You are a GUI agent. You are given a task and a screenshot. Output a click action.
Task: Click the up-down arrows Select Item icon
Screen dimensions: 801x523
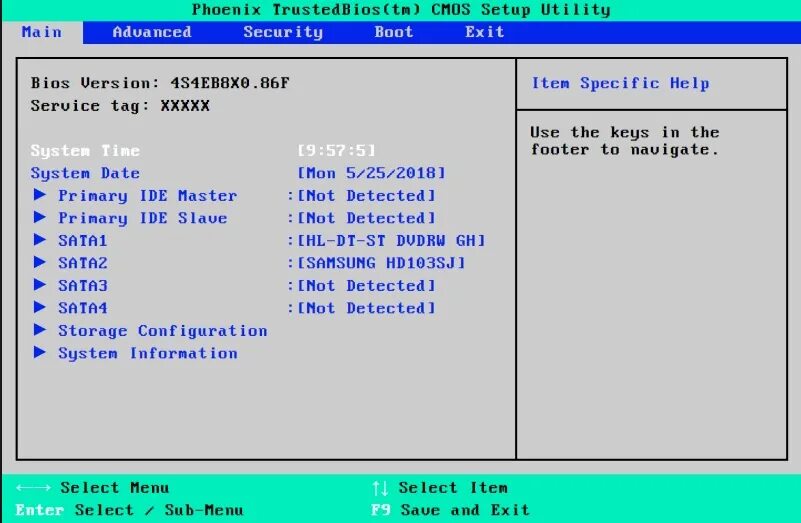pyautogui.click(x=380, y=488)
